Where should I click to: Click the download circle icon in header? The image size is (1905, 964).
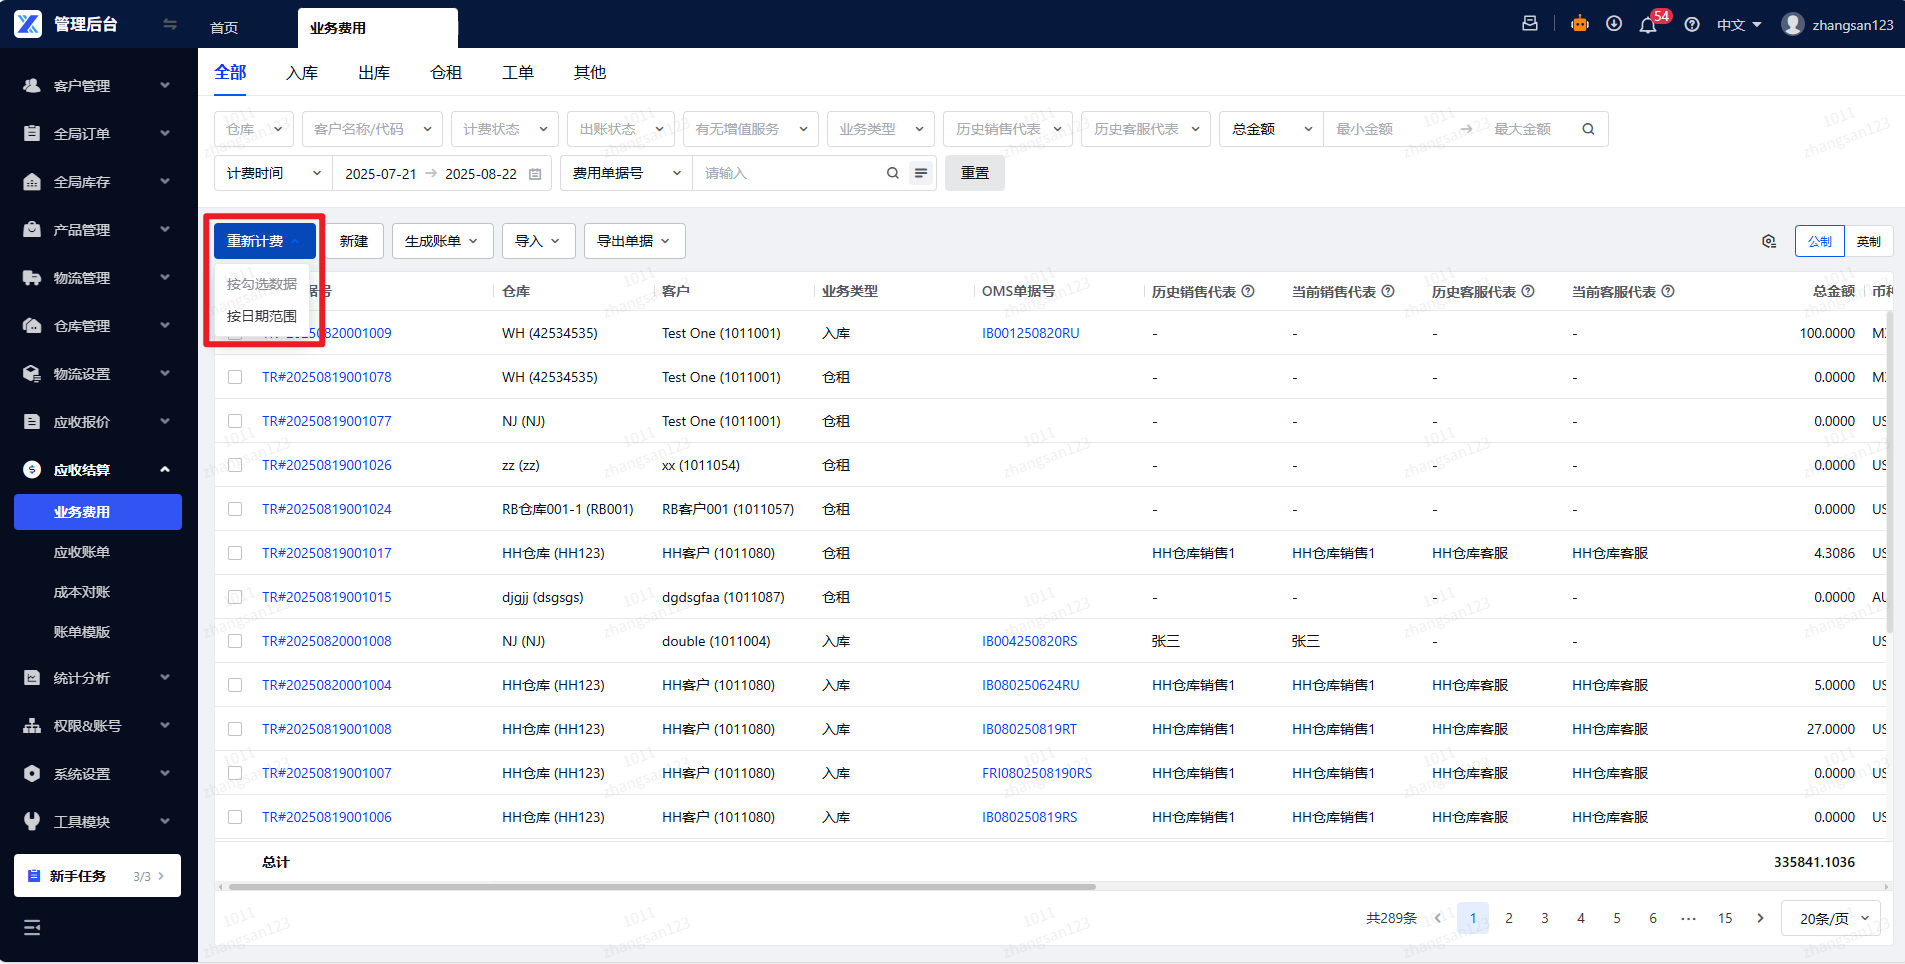pos(1613,24)
